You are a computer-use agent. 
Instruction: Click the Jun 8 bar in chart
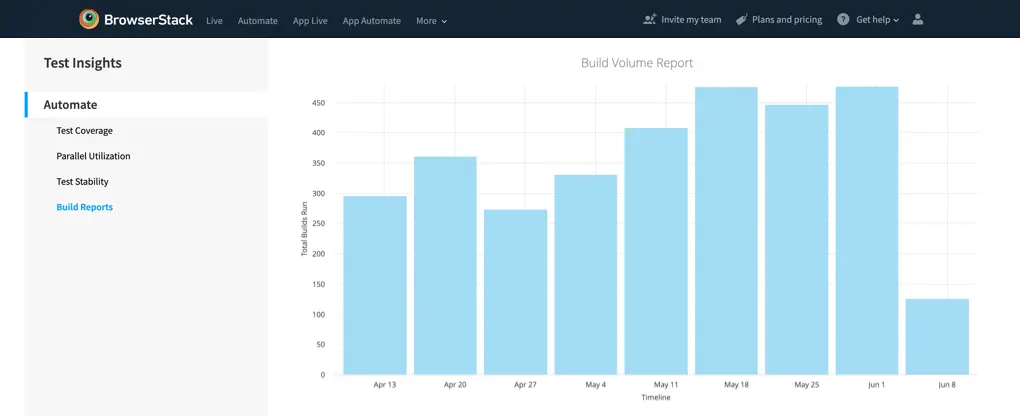click(x=937, y=336)
